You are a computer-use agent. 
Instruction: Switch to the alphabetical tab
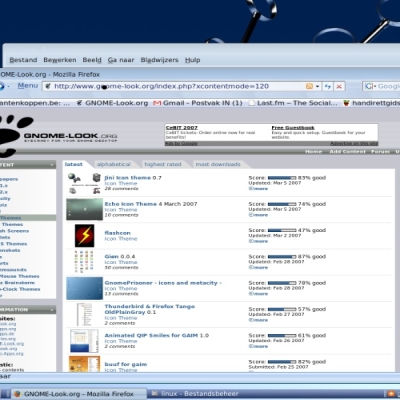[x=114, y=164]
